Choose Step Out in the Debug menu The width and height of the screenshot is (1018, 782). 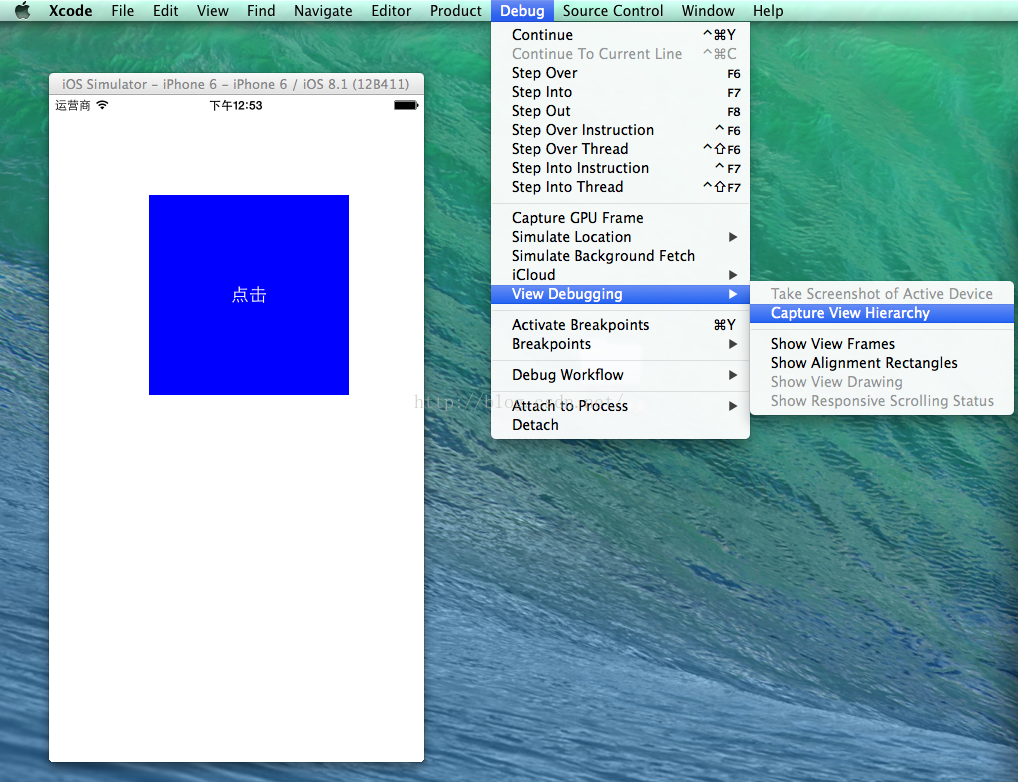(x=620, y=111)
